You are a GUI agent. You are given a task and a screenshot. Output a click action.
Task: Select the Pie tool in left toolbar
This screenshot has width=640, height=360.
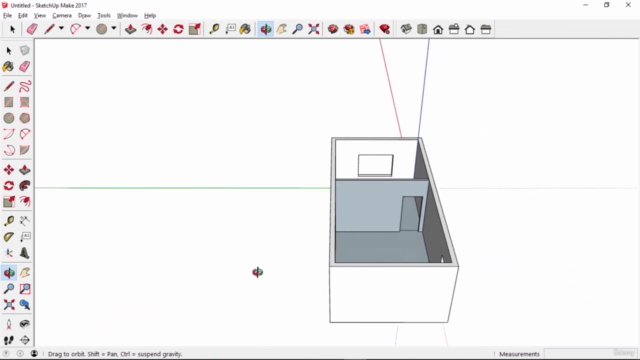click(x=25, y=150)
